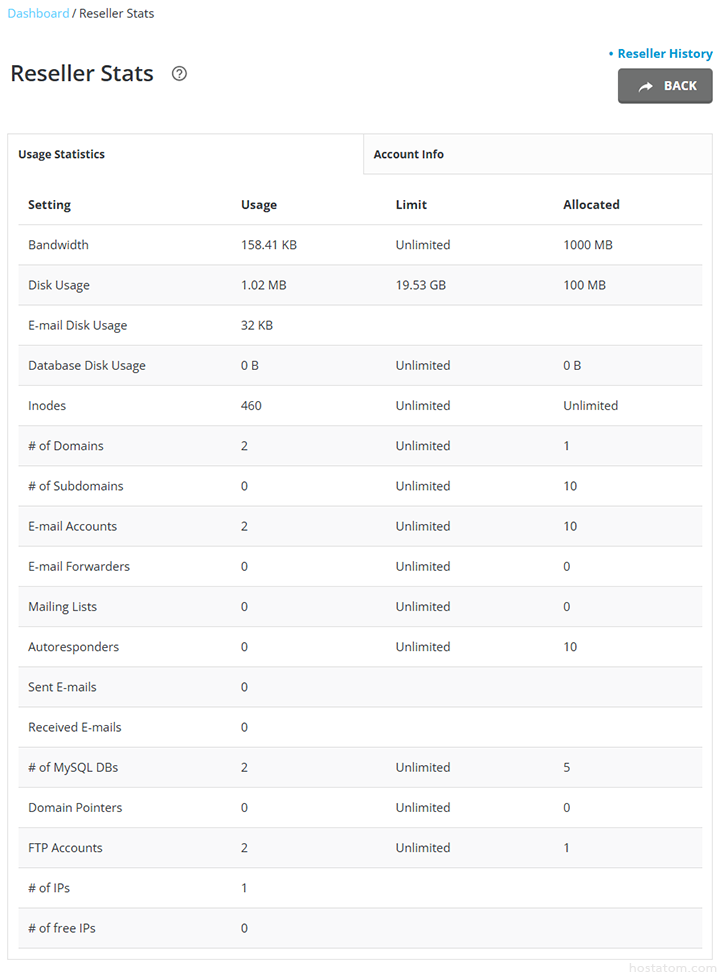Click the Allocated column header
Viewport: 720px width, 976px height.
pyautogui.click(x=591, y=205)
